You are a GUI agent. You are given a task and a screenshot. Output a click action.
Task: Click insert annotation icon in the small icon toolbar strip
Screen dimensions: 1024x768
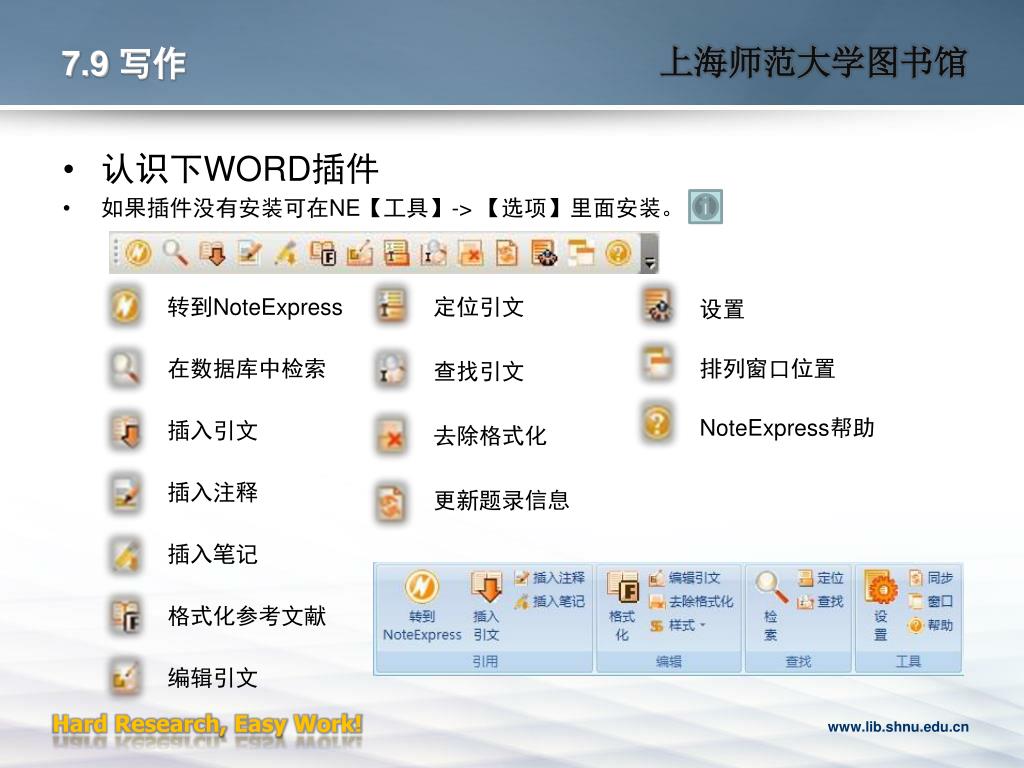249,253
